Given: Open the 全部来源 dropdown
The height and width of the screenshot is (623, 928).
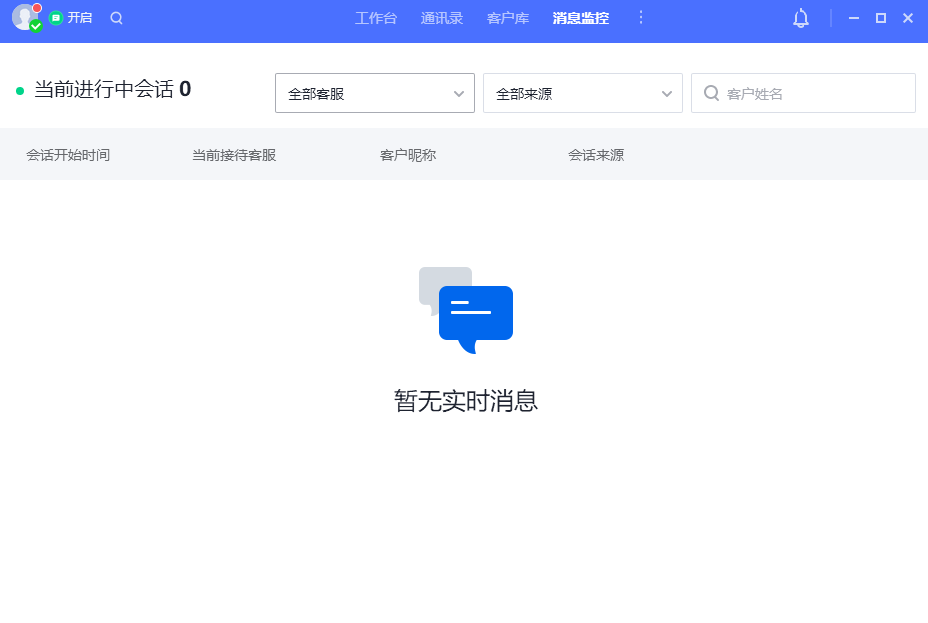Looking at the screenshot, I should [582, 93].
